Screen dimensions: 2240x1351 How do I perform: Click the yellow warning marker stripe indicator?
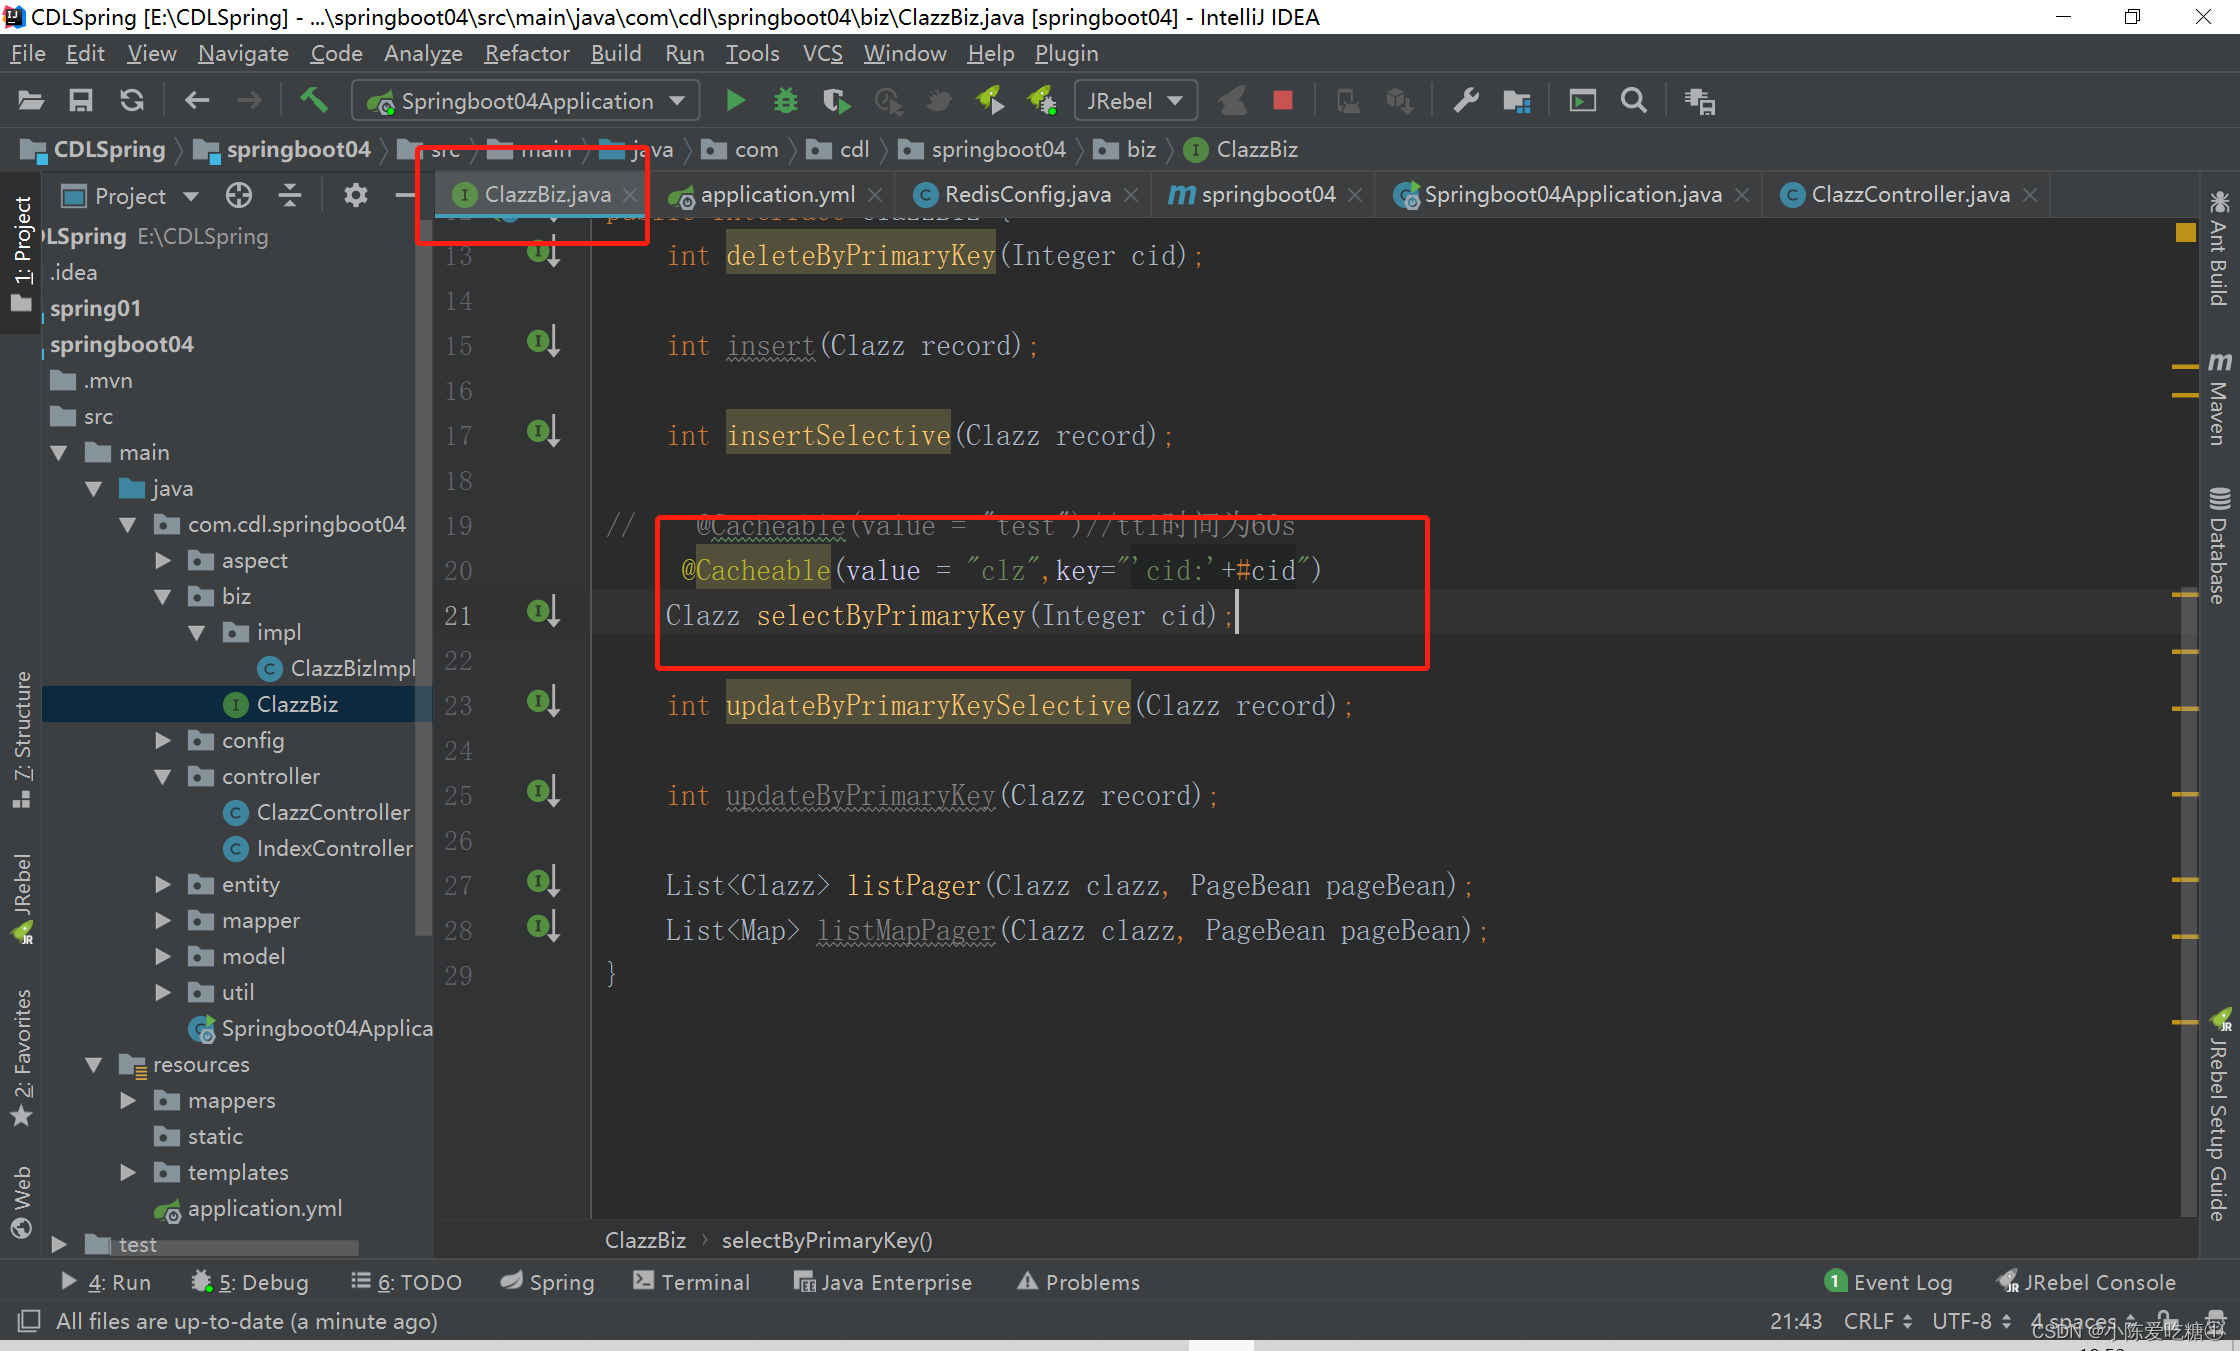pos(2185,232)
